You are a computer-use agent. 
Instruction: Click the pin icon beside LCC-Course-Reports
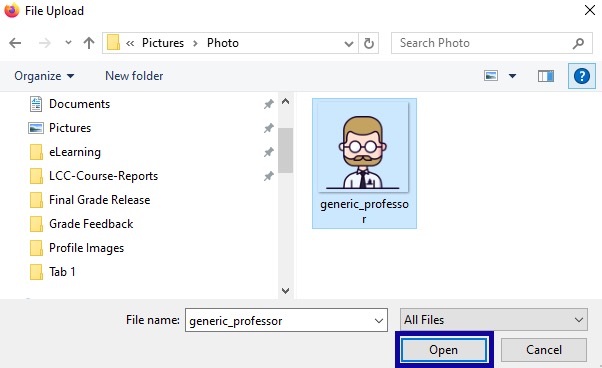tap(268, 176)
